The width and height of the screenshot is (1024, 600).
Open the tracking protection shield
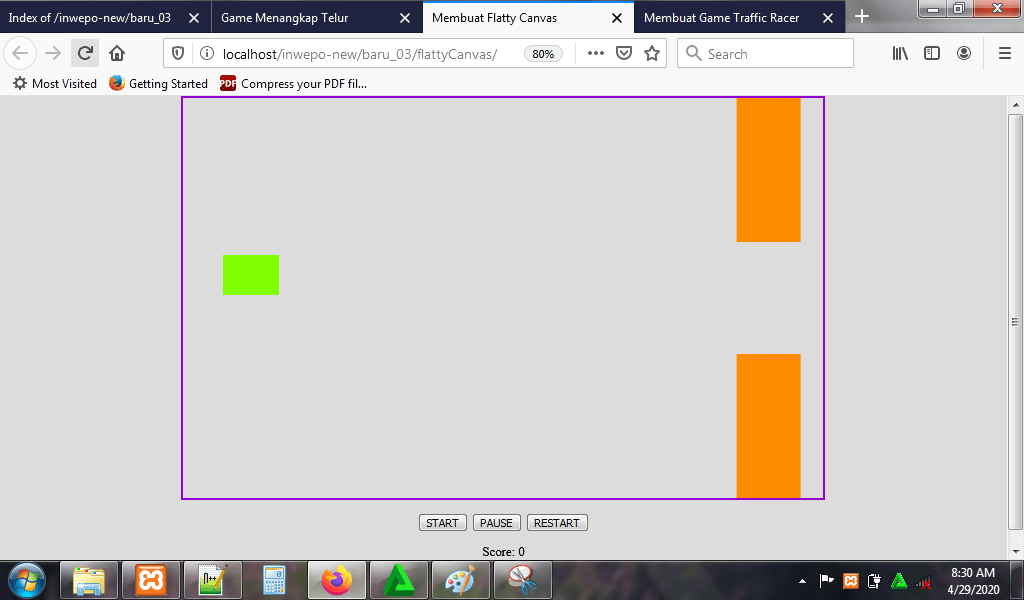(x=178, y=54)
